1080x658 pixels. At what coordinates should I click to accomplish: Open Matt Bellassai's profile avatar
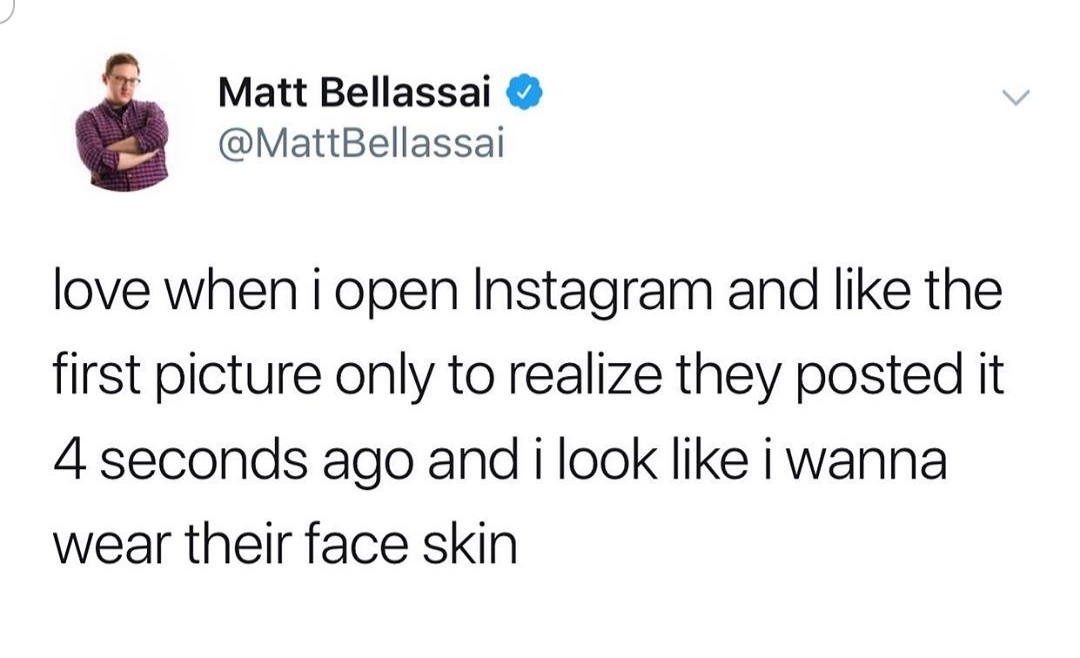(x=122, y=121)
